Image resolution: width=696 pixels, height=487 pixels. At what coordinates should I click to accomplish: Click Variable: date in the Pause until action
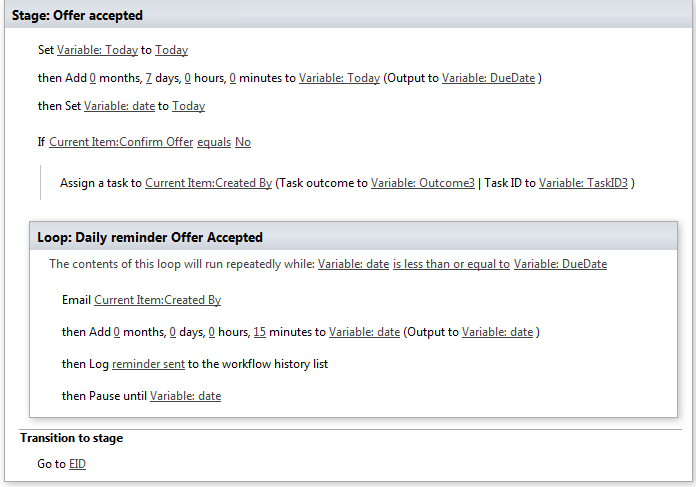coord(185,396)
